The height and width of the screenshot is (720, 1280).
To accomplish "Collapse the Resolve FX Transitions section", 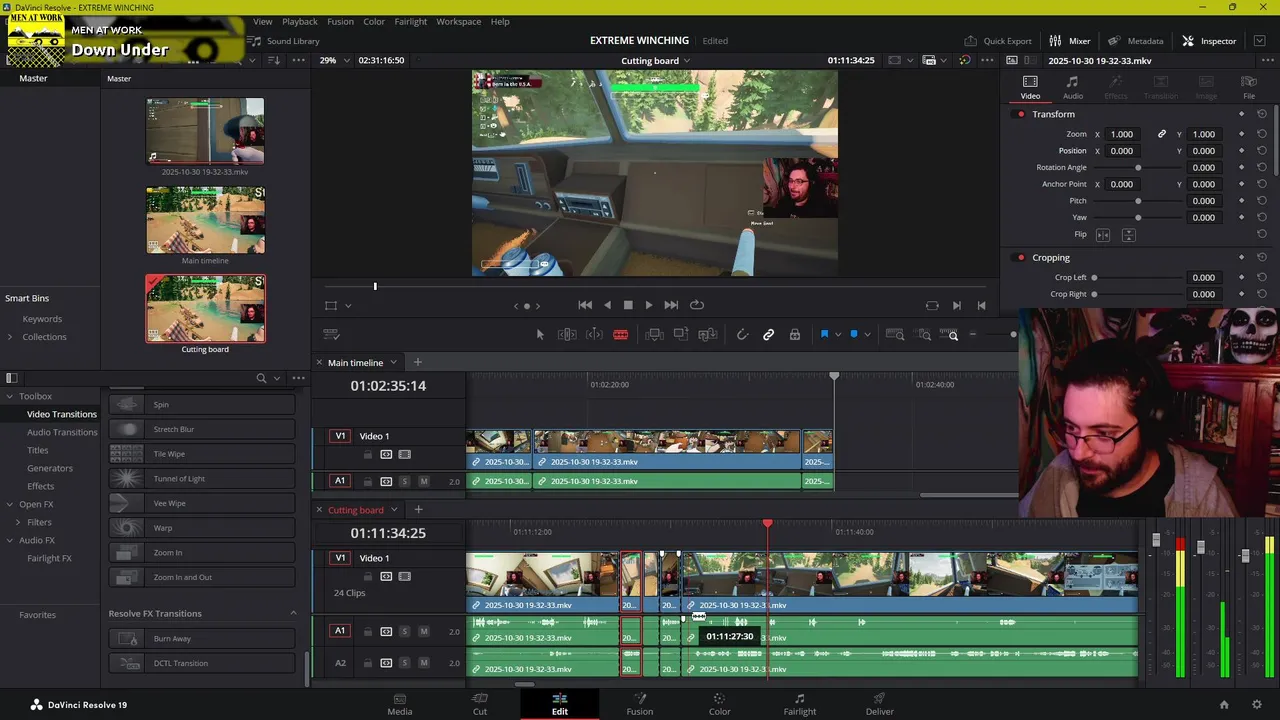I will tap(293, 613).
